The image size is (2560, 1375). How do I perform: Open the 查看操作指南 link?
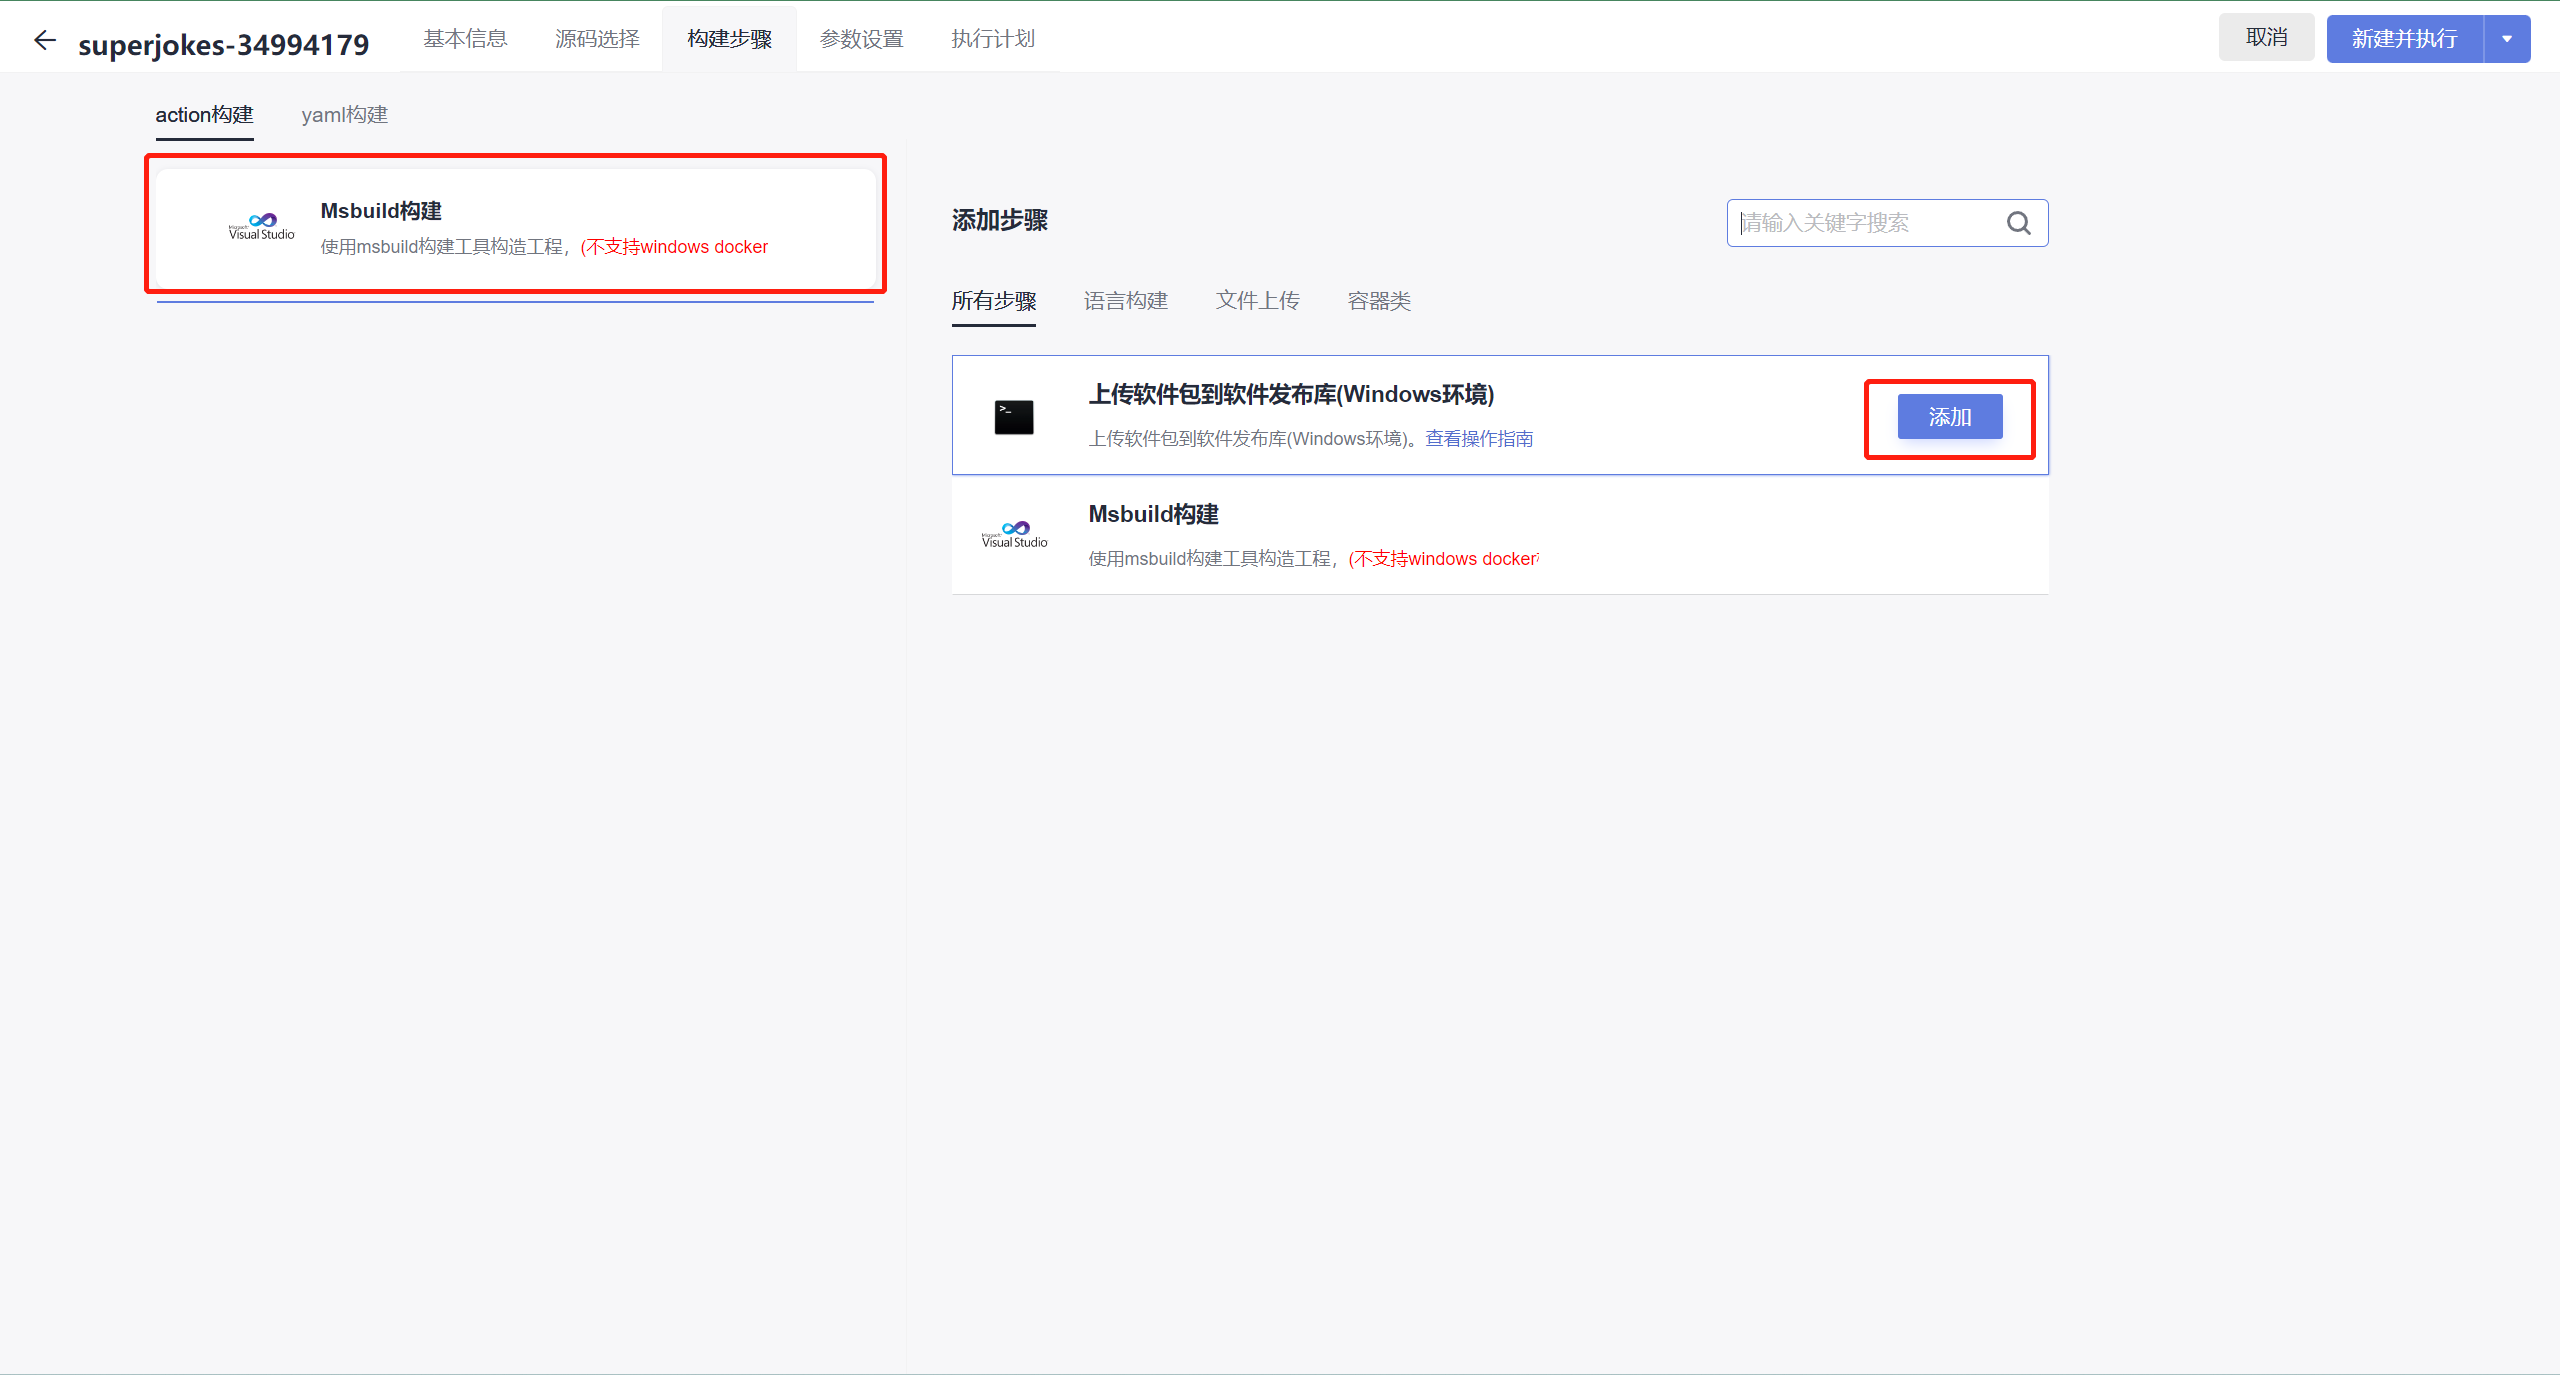[1479, 439]
